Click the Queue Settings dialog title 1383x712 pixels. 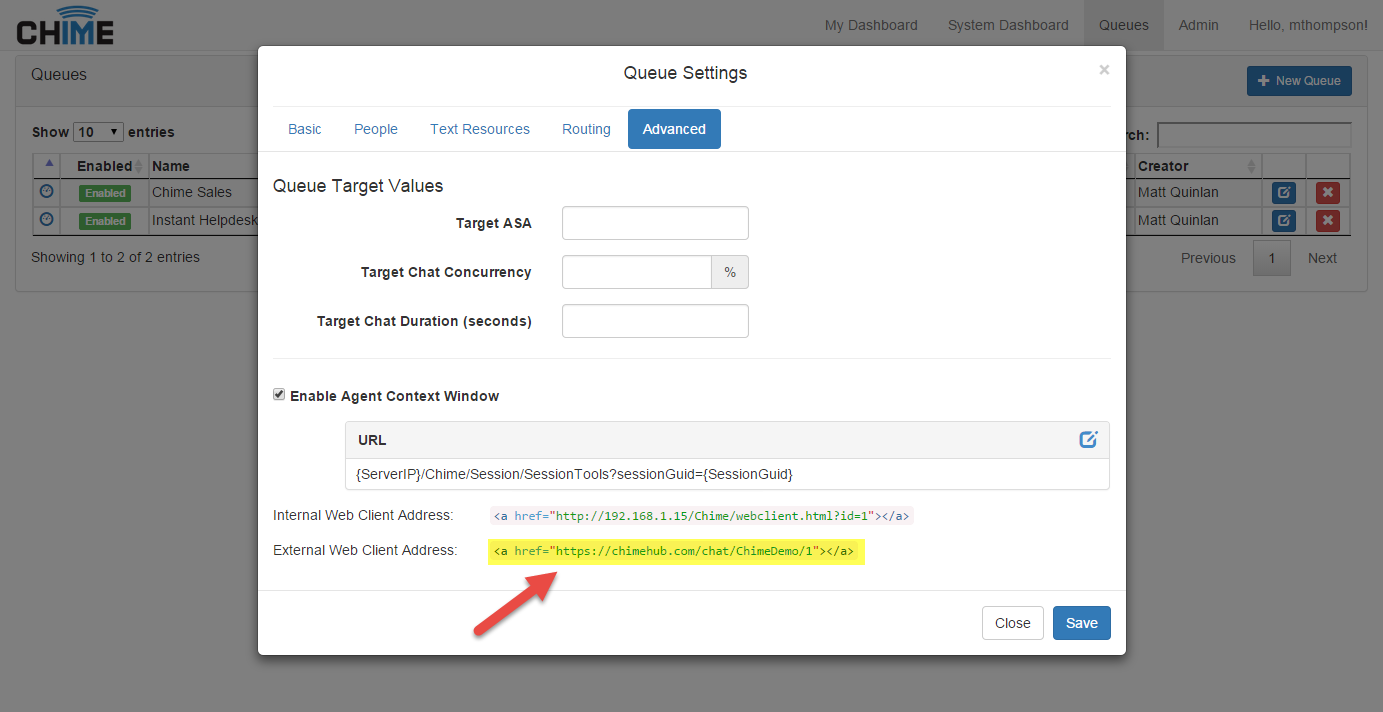coord(685,73)
